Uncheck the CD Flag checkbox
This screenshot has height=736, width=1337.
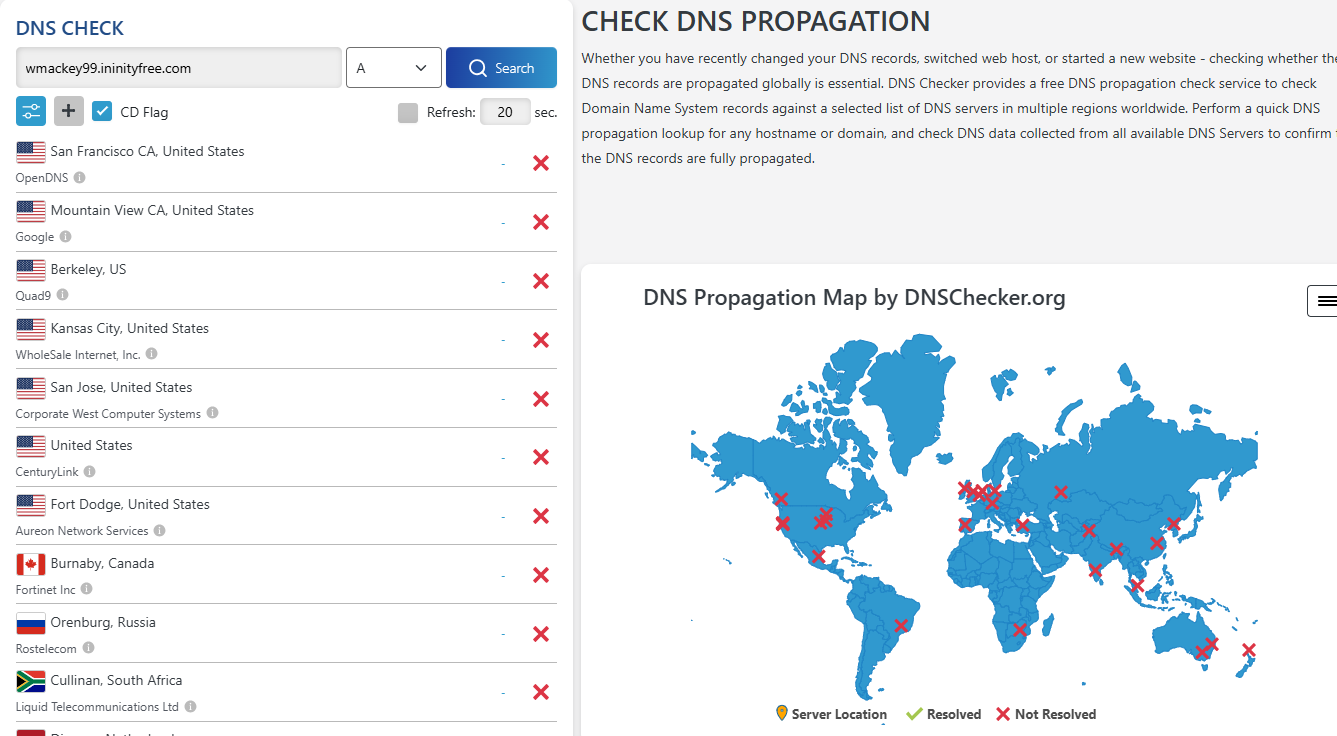(102, 112)
